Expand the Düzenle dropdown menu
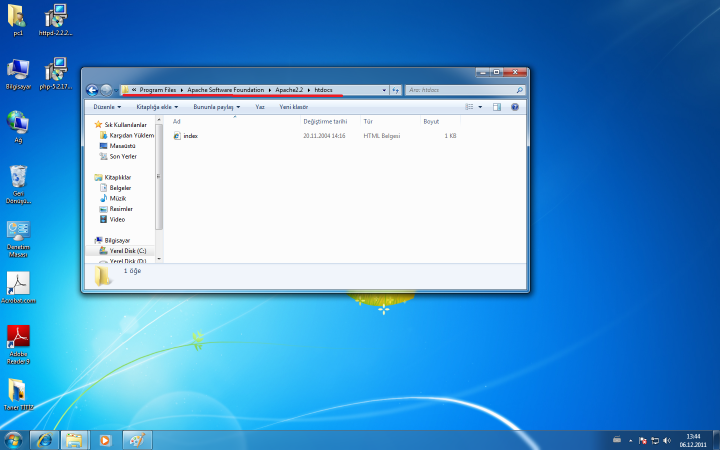This screenshot has width=720, height=450. (107, 106)
